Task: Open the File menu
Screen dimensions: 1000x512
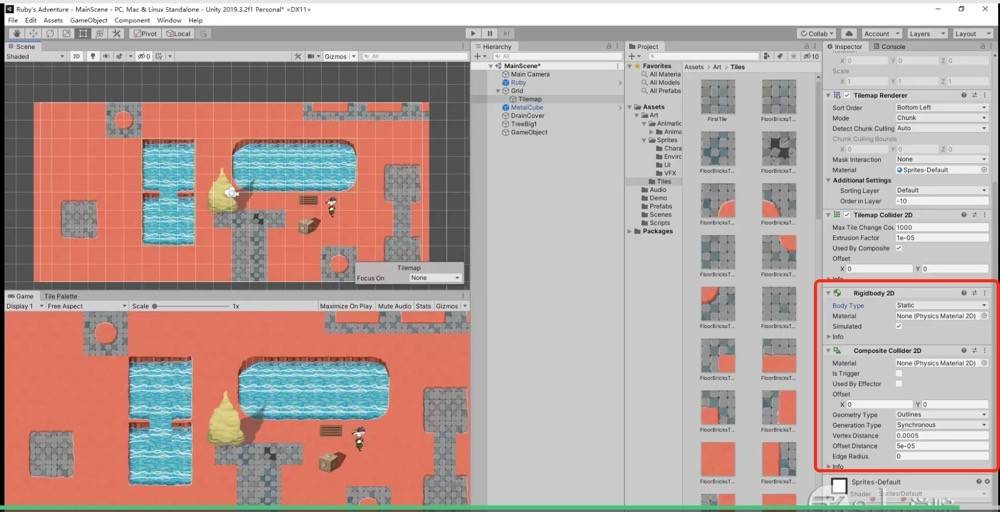Action: point(13,20)
